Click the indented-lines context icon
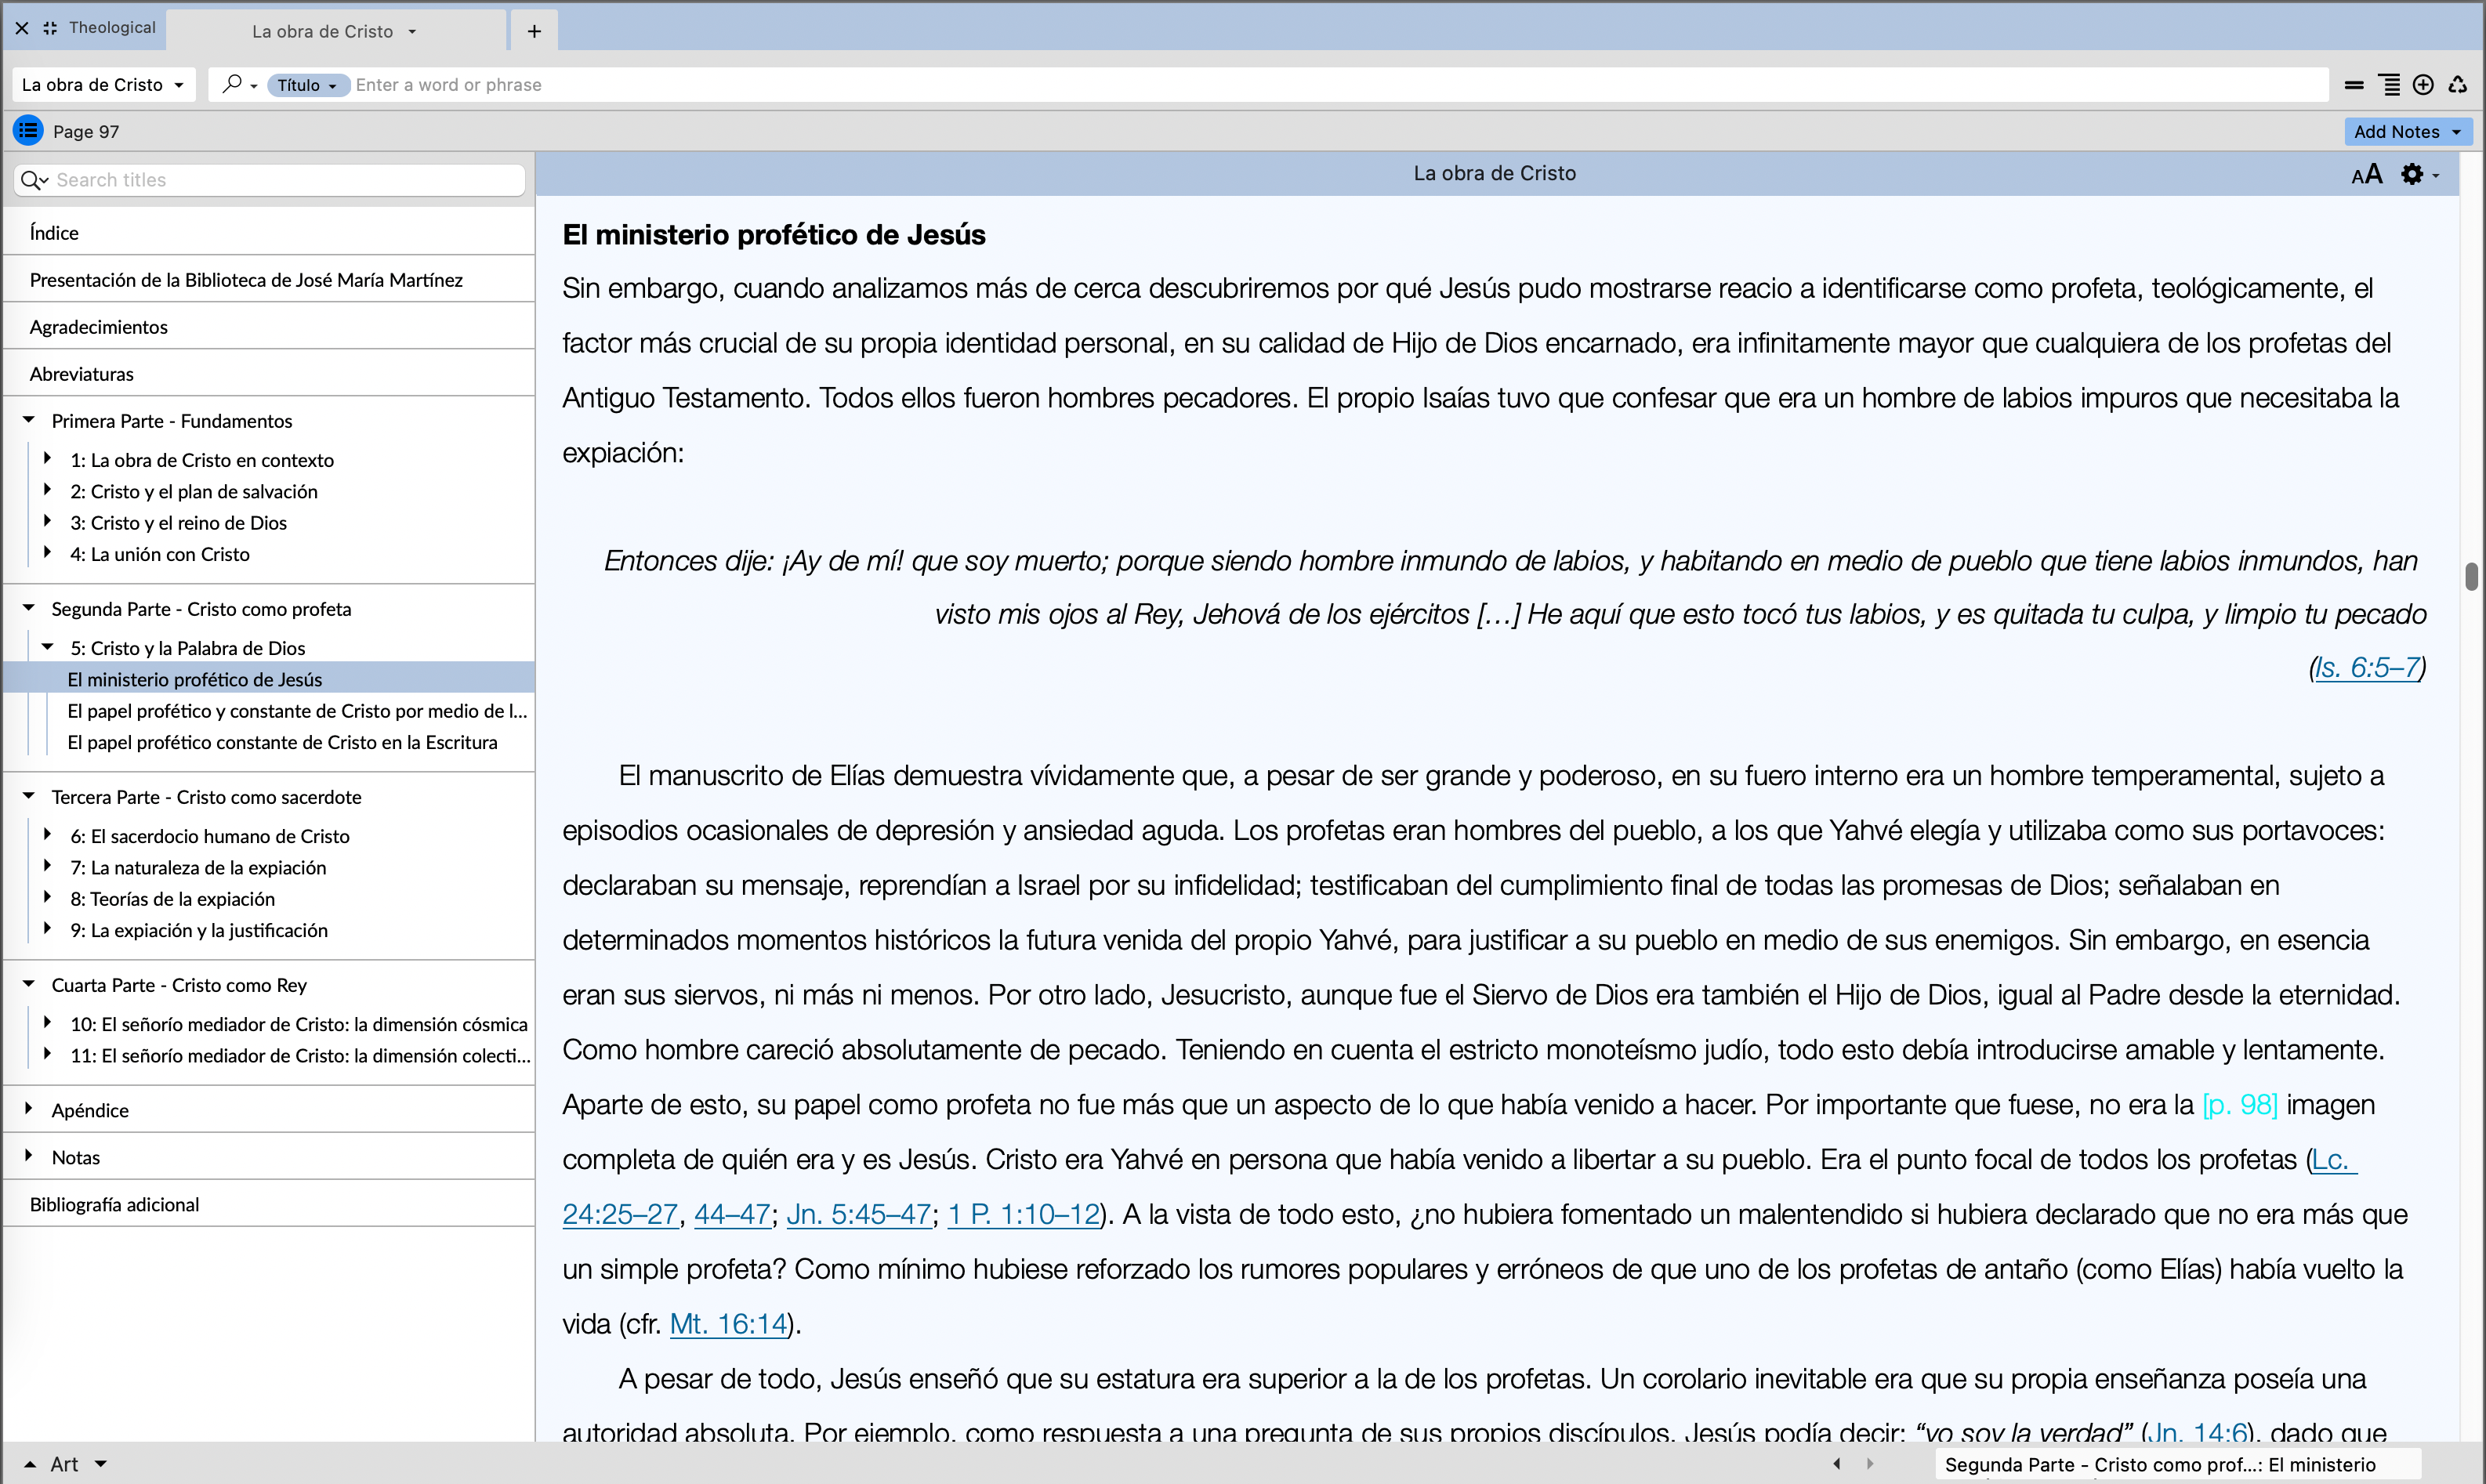 coord(2389,85)
